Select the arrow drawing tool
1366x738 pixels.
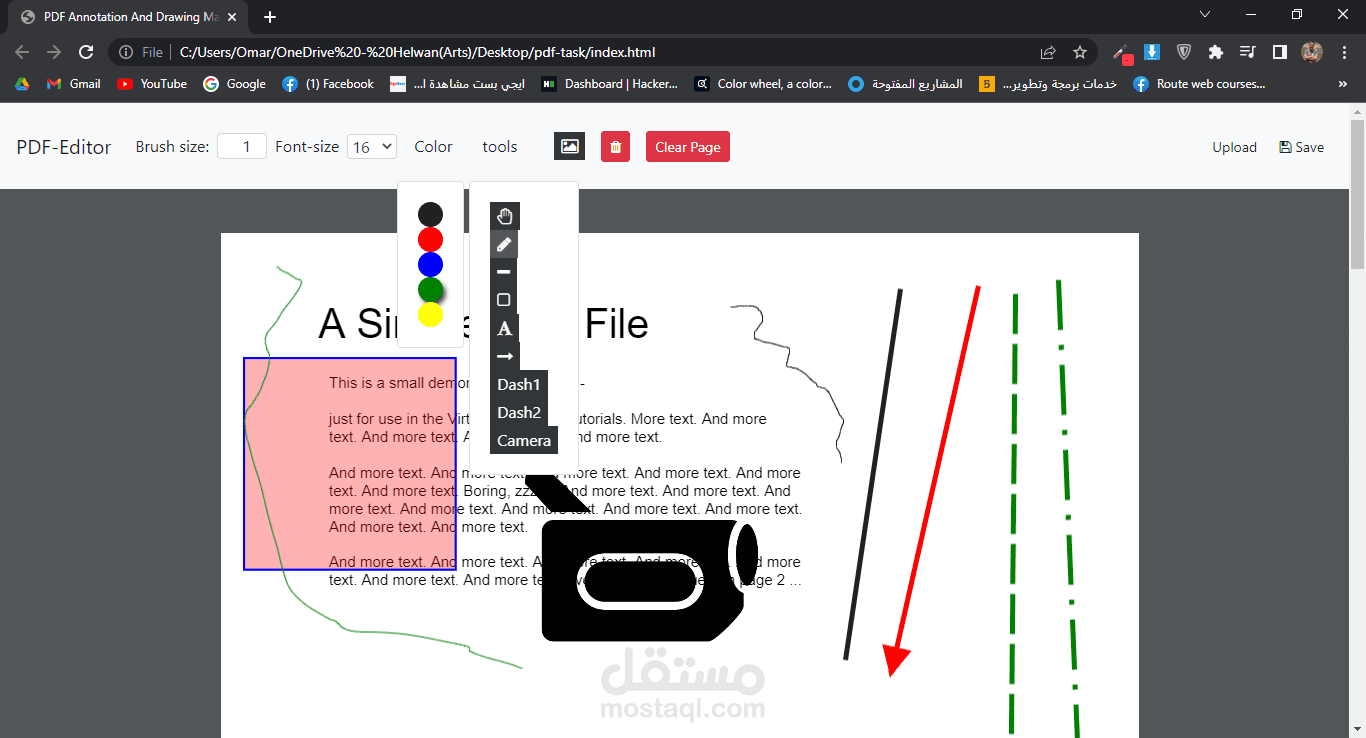(x=504, y=355)
